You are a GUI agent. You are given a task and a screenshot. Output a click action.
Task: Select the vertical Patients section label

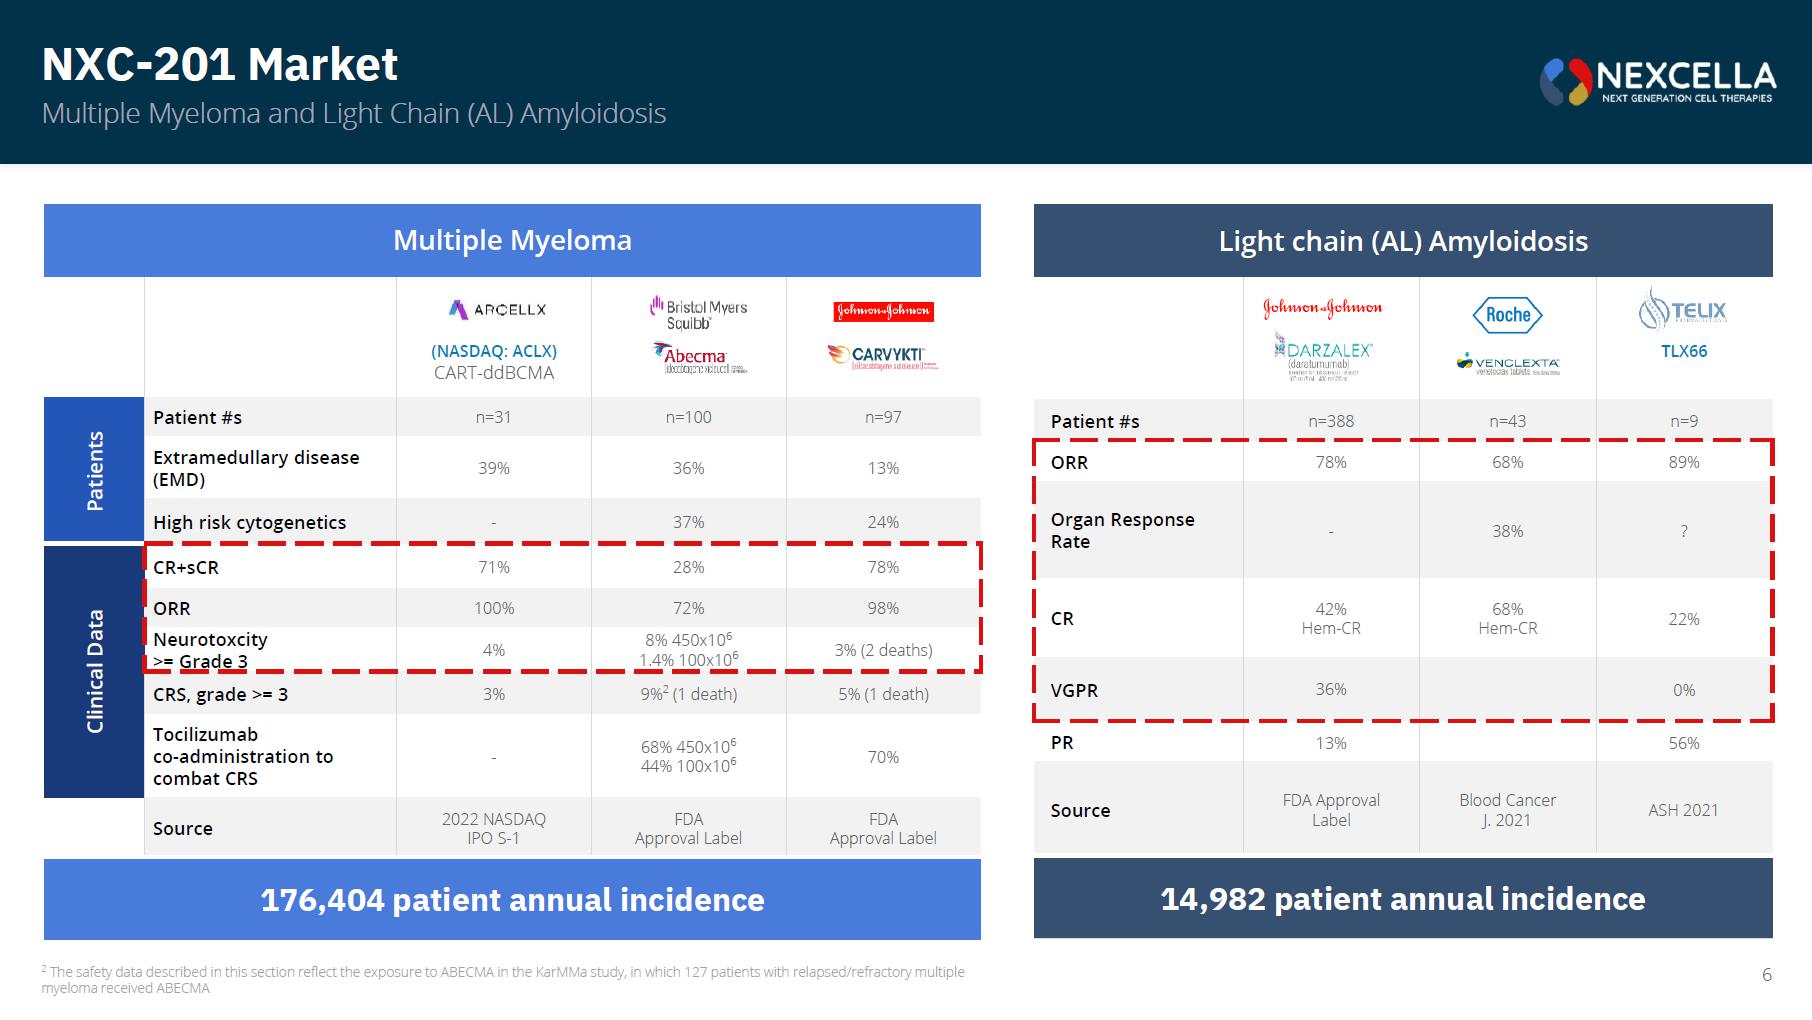point(94,470)
